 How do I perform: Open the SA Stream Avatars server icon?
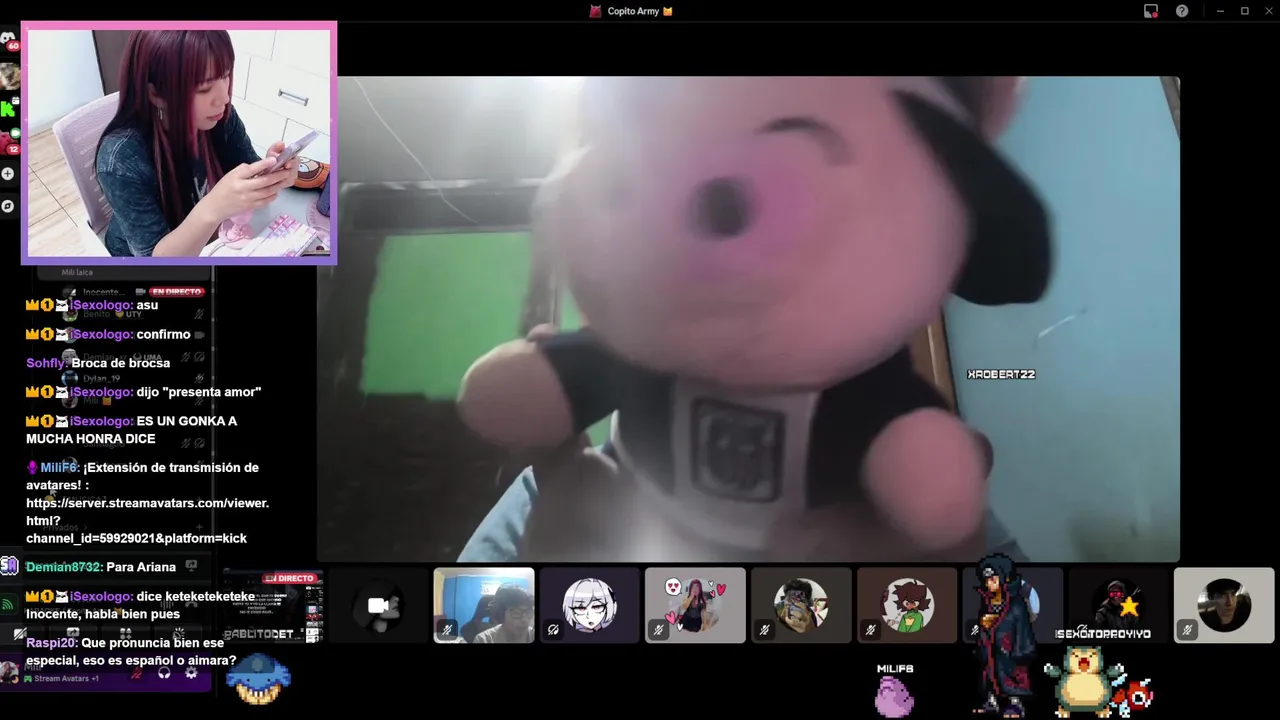tap(9, 567)
